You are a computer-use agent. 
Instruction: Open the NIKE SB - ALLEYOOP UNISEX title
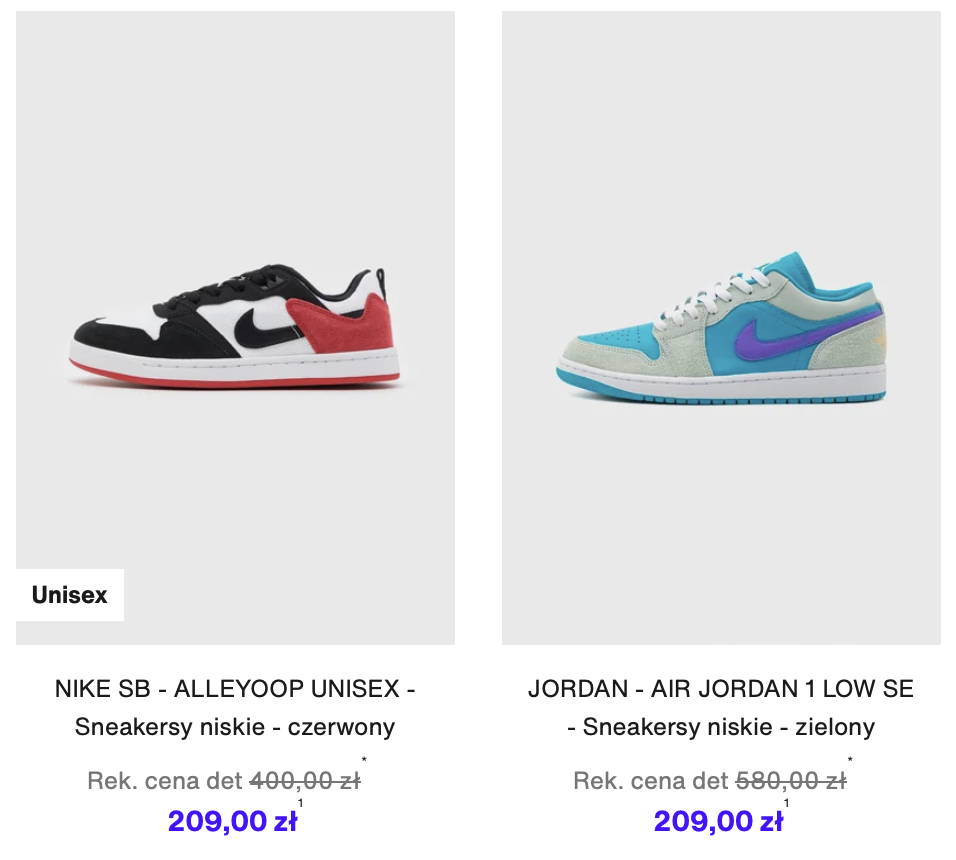[235, 689]
